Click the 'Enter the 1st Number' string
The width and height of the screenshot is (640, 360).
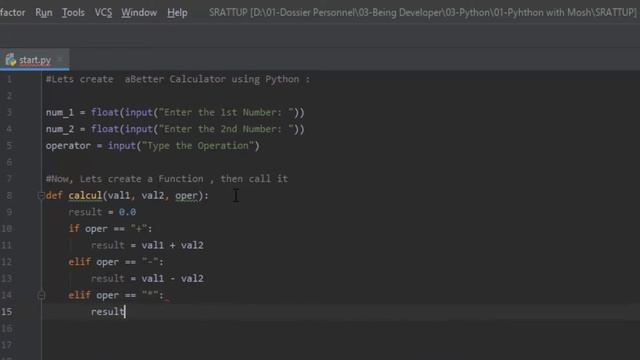pos(226,112)
